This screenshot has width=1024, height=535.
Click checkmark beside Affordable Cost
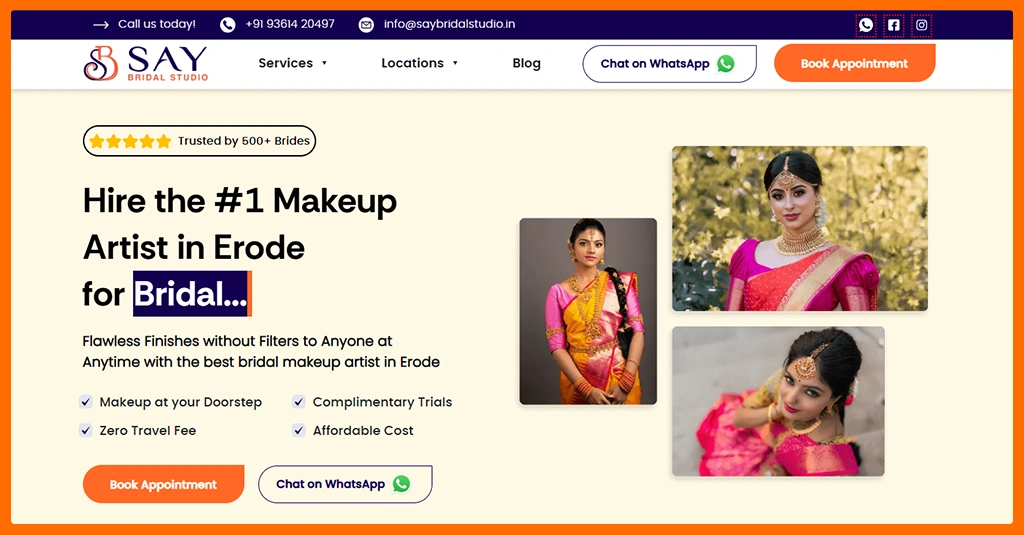pos(298,430)
